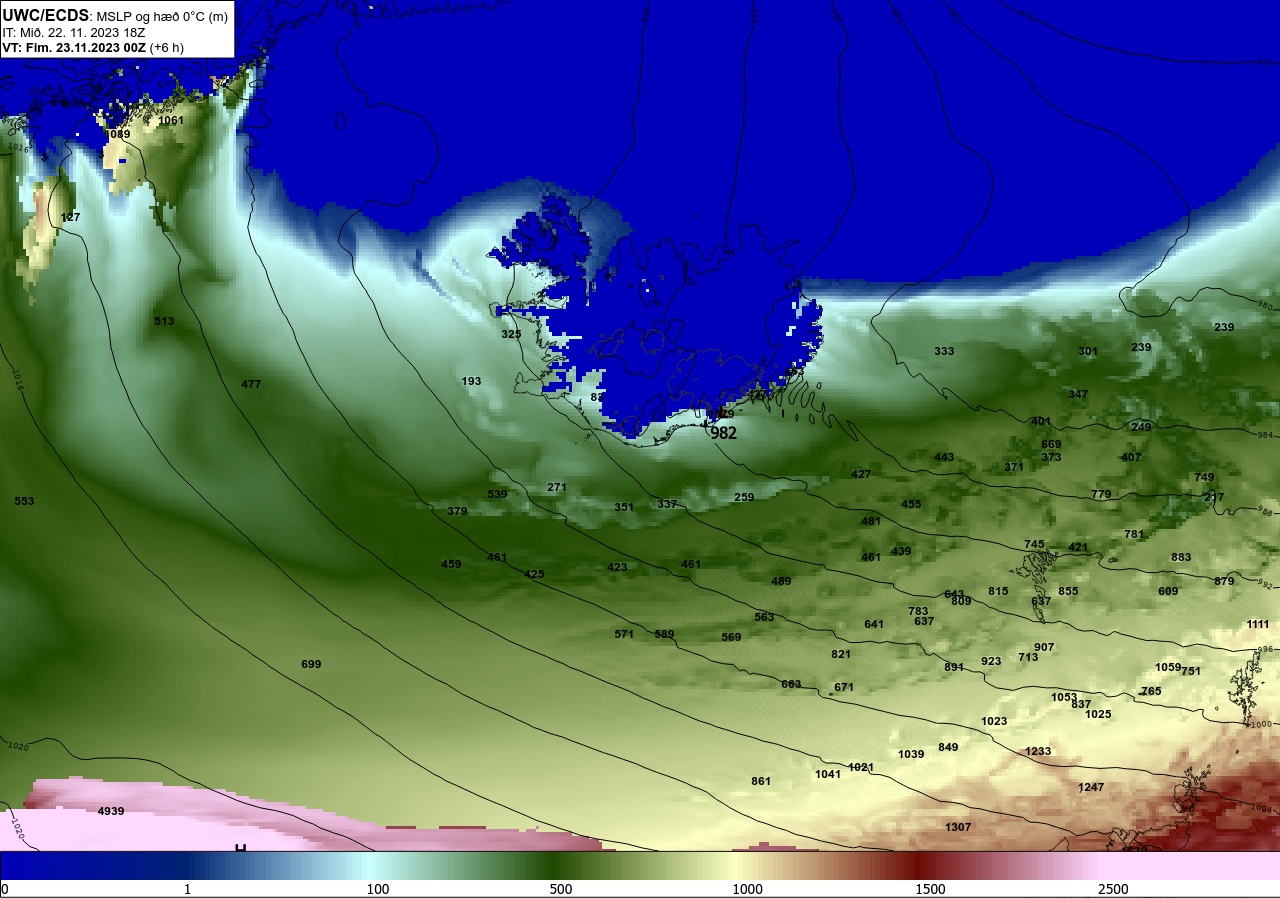Click the 423 height value
The width and height of the screenshot is (1280, 898).
tap(617, 567)
